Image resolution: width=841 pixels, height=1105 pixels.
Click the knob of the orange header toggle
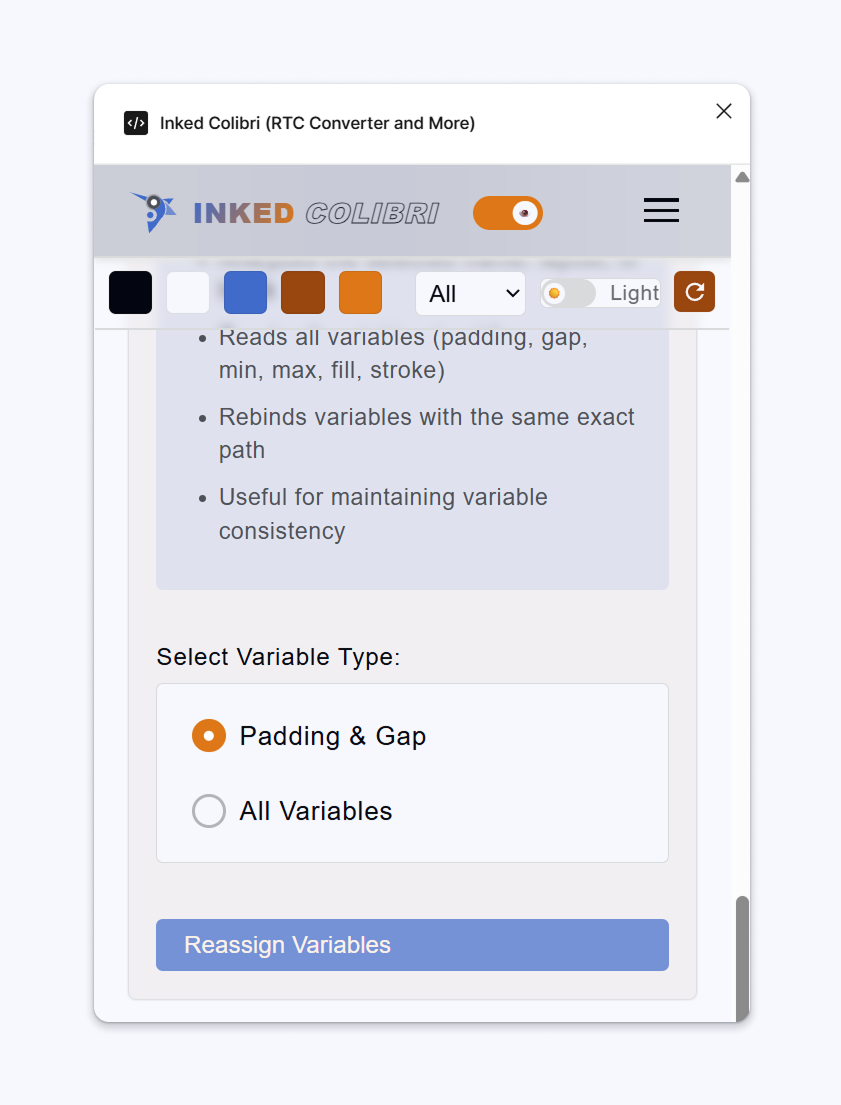pos(524,213)
